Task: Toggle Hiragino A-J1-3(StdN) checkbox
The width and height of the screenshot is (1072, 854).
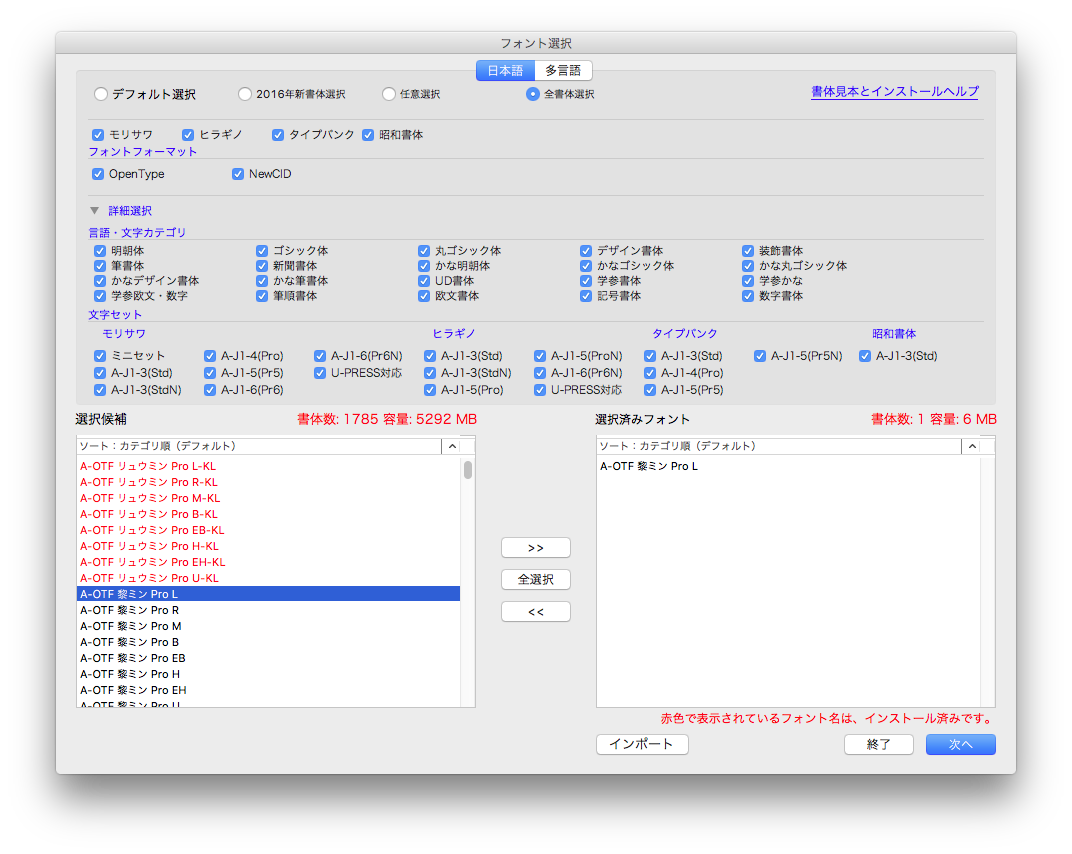Action: point(430,373)
